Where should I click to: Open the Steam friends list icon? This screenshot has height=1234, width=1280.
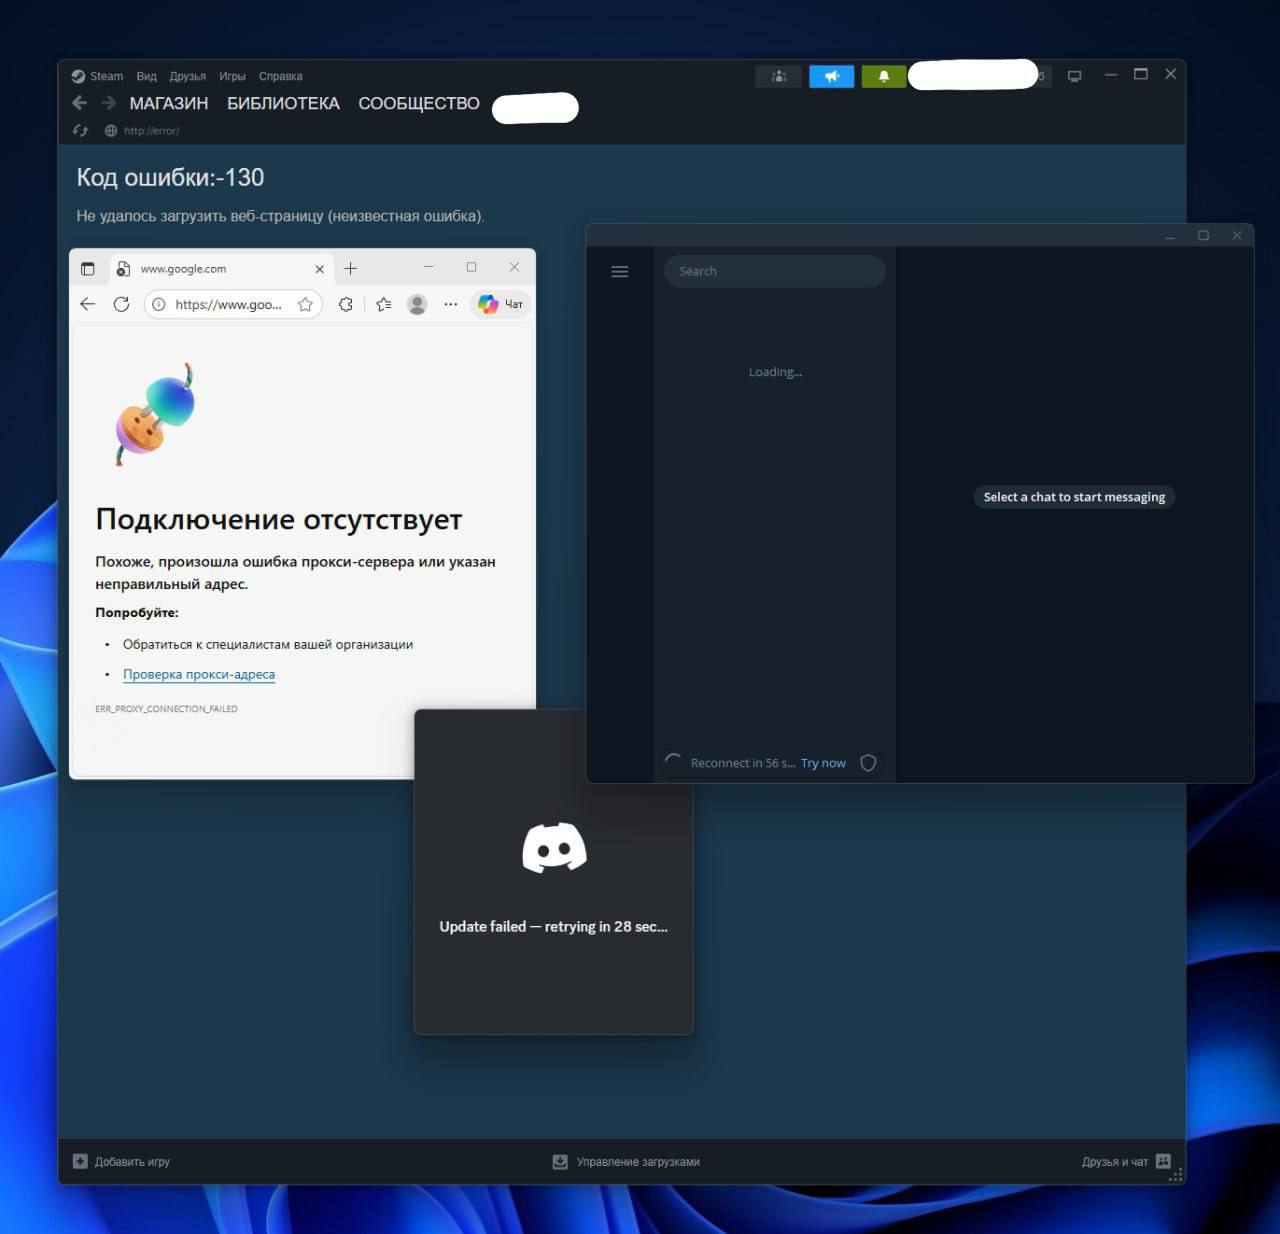pyautogui.click(x=778, y=76)
